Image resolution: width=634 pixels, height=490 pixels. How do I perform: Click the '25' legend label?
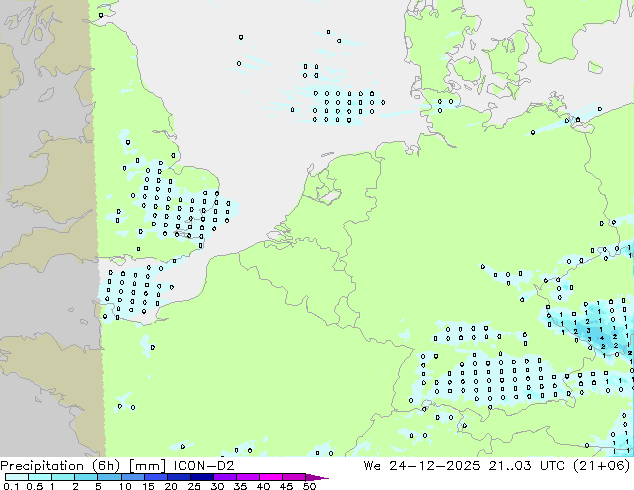(x=194, y=486)
